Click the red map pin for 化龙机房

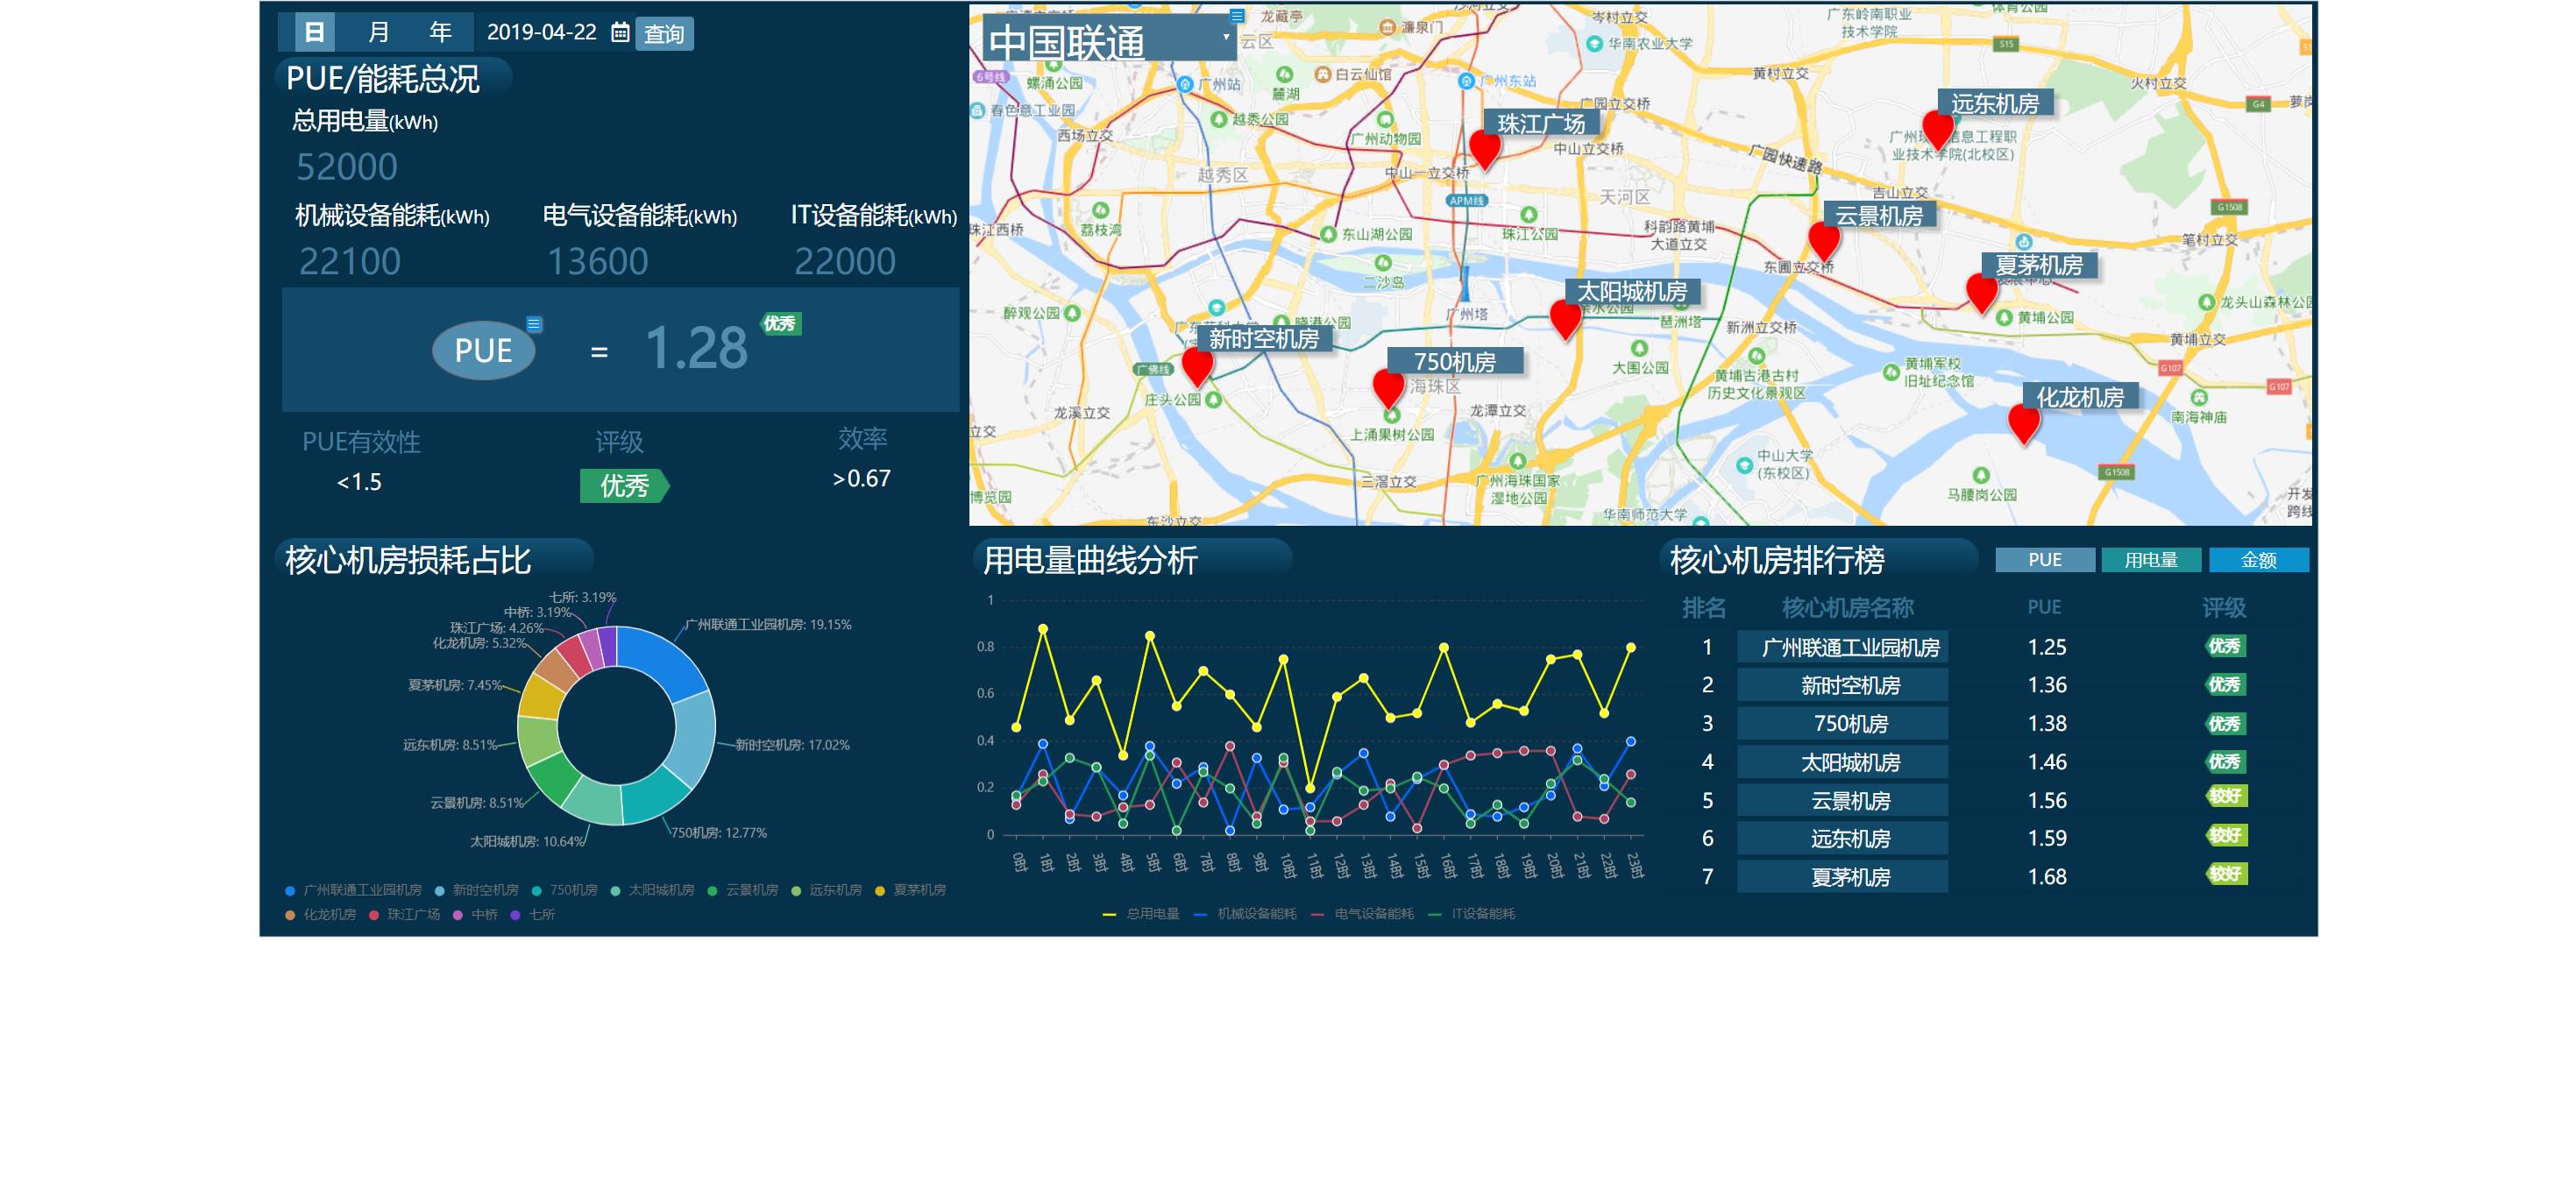[x=2024, y=422]
